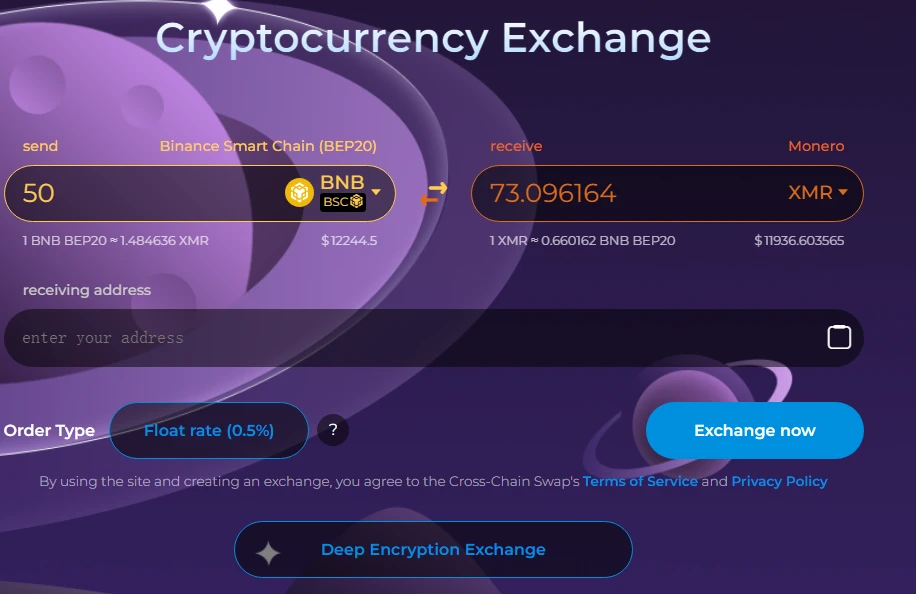Click the star icon in Deep Encryption Exchange
This screenshot has width=916, height=594.
point(268,553)
